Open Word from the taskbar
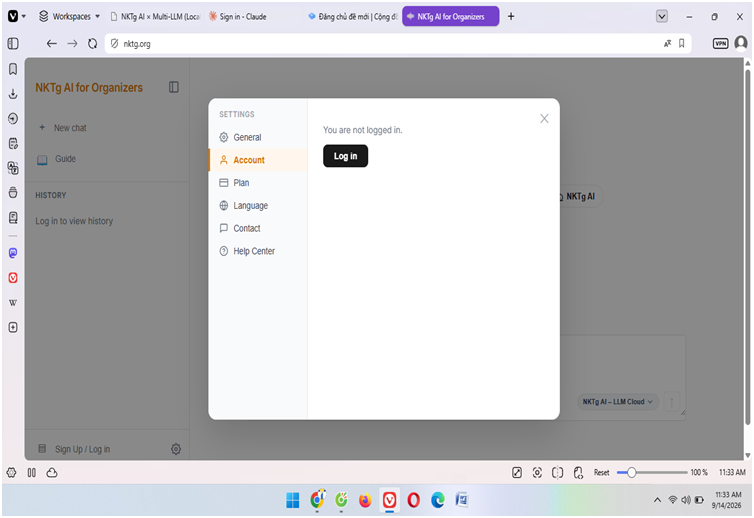Image resolution: width=754 pixels, height=518 pixels. click(x=462, y=500)
